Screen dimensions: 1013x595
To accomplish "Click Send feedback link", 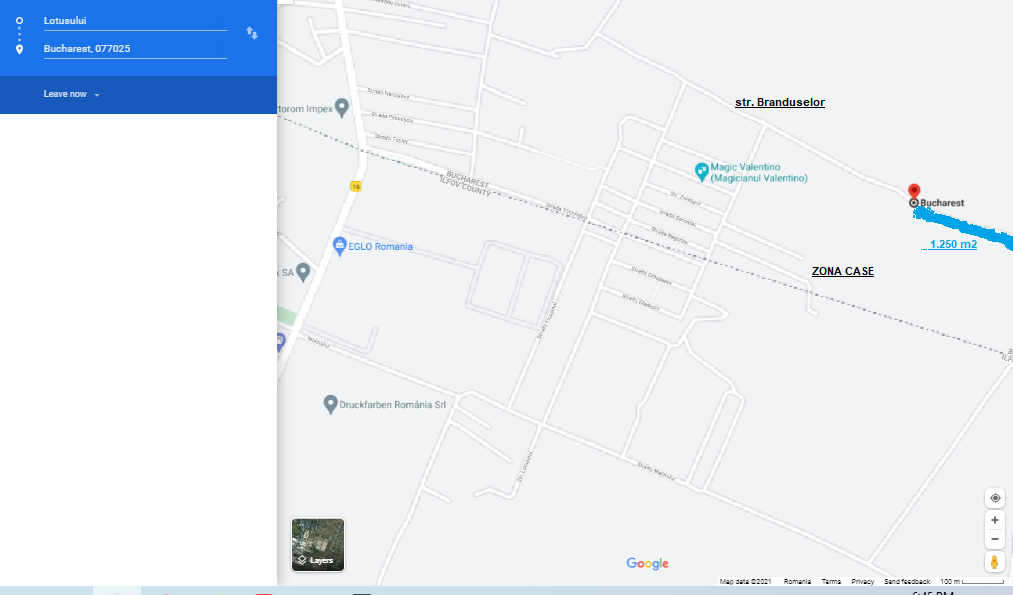I will 907,581.
